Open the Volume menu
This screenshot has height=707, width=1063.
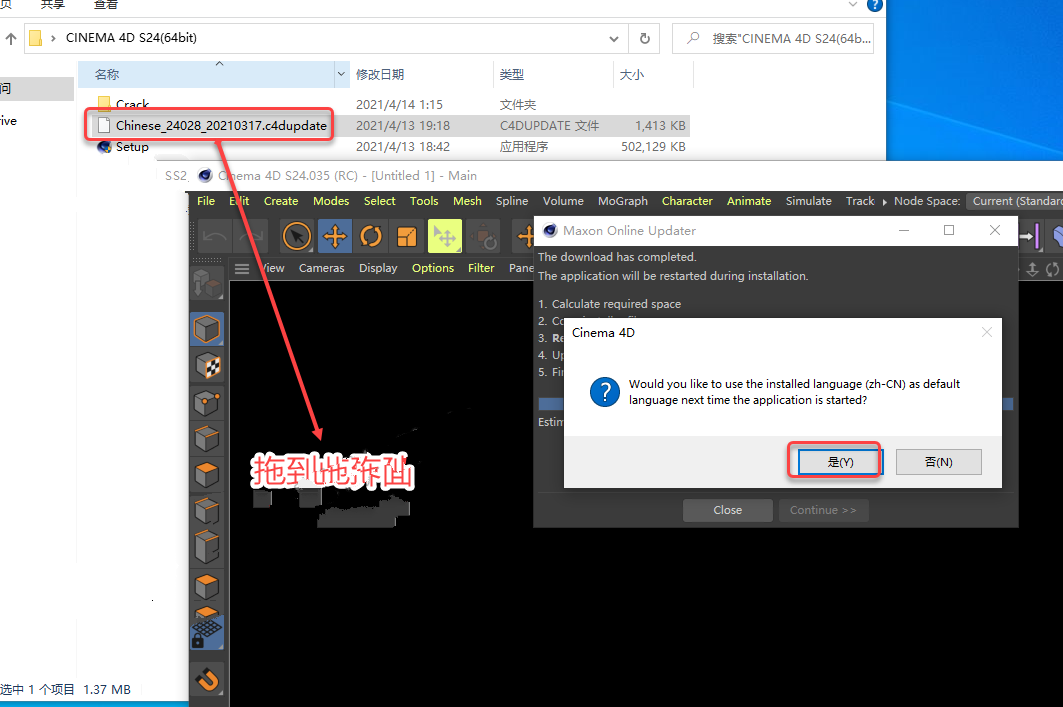coord(563,201)
